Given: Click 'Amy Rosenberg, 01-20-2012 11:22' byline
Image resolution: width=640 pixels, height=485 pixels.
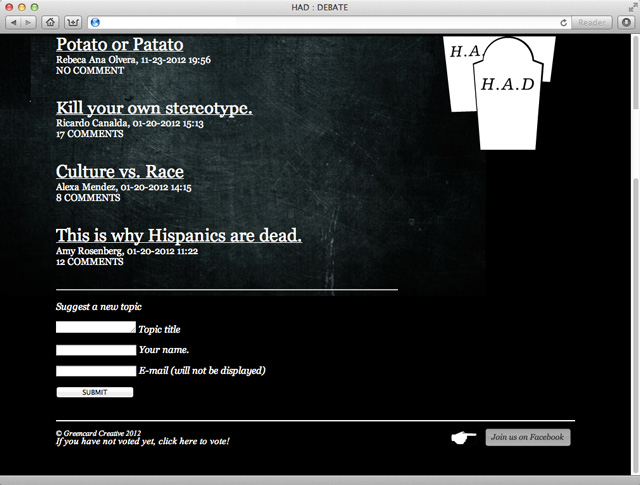Looking at the screenshot, I should click(x=127, y=251).
